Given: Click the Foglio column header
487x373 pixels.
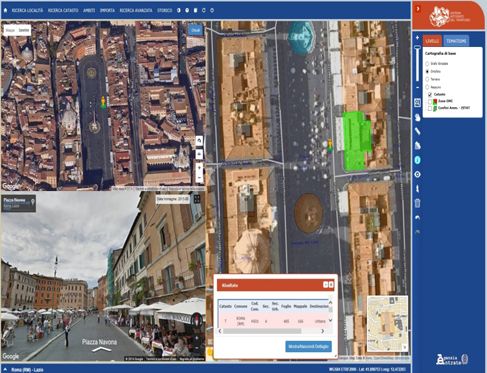Looking at the screenshot, I should (286, 306).
